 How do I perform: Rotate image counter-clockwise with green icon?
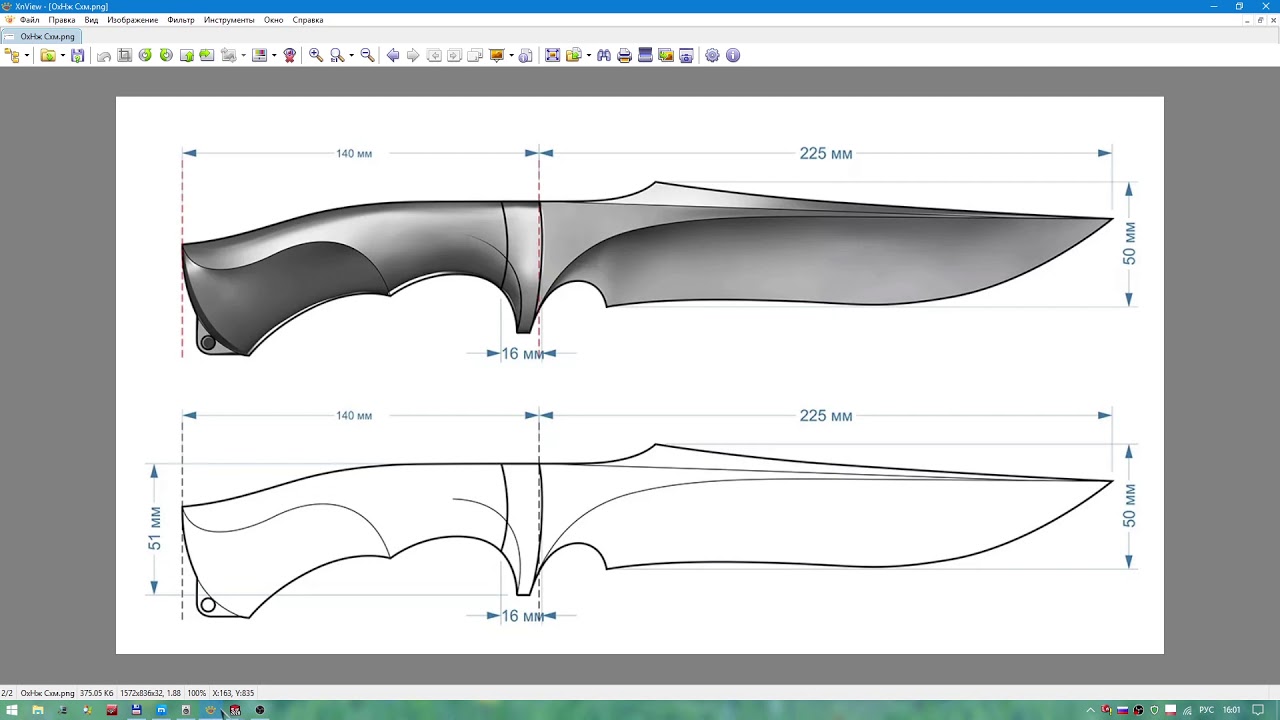pos(145,56)
